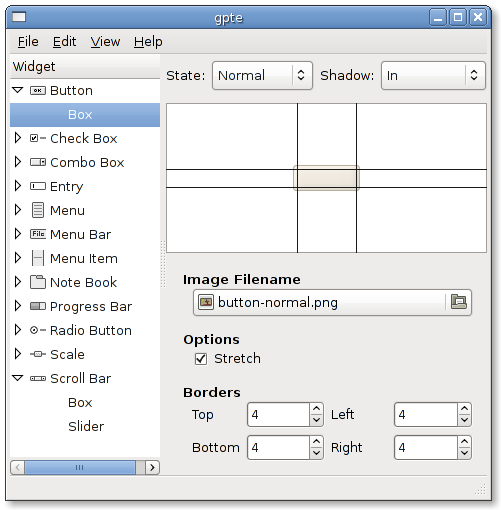Open the file browser folder icon

[x=459, y=302]
